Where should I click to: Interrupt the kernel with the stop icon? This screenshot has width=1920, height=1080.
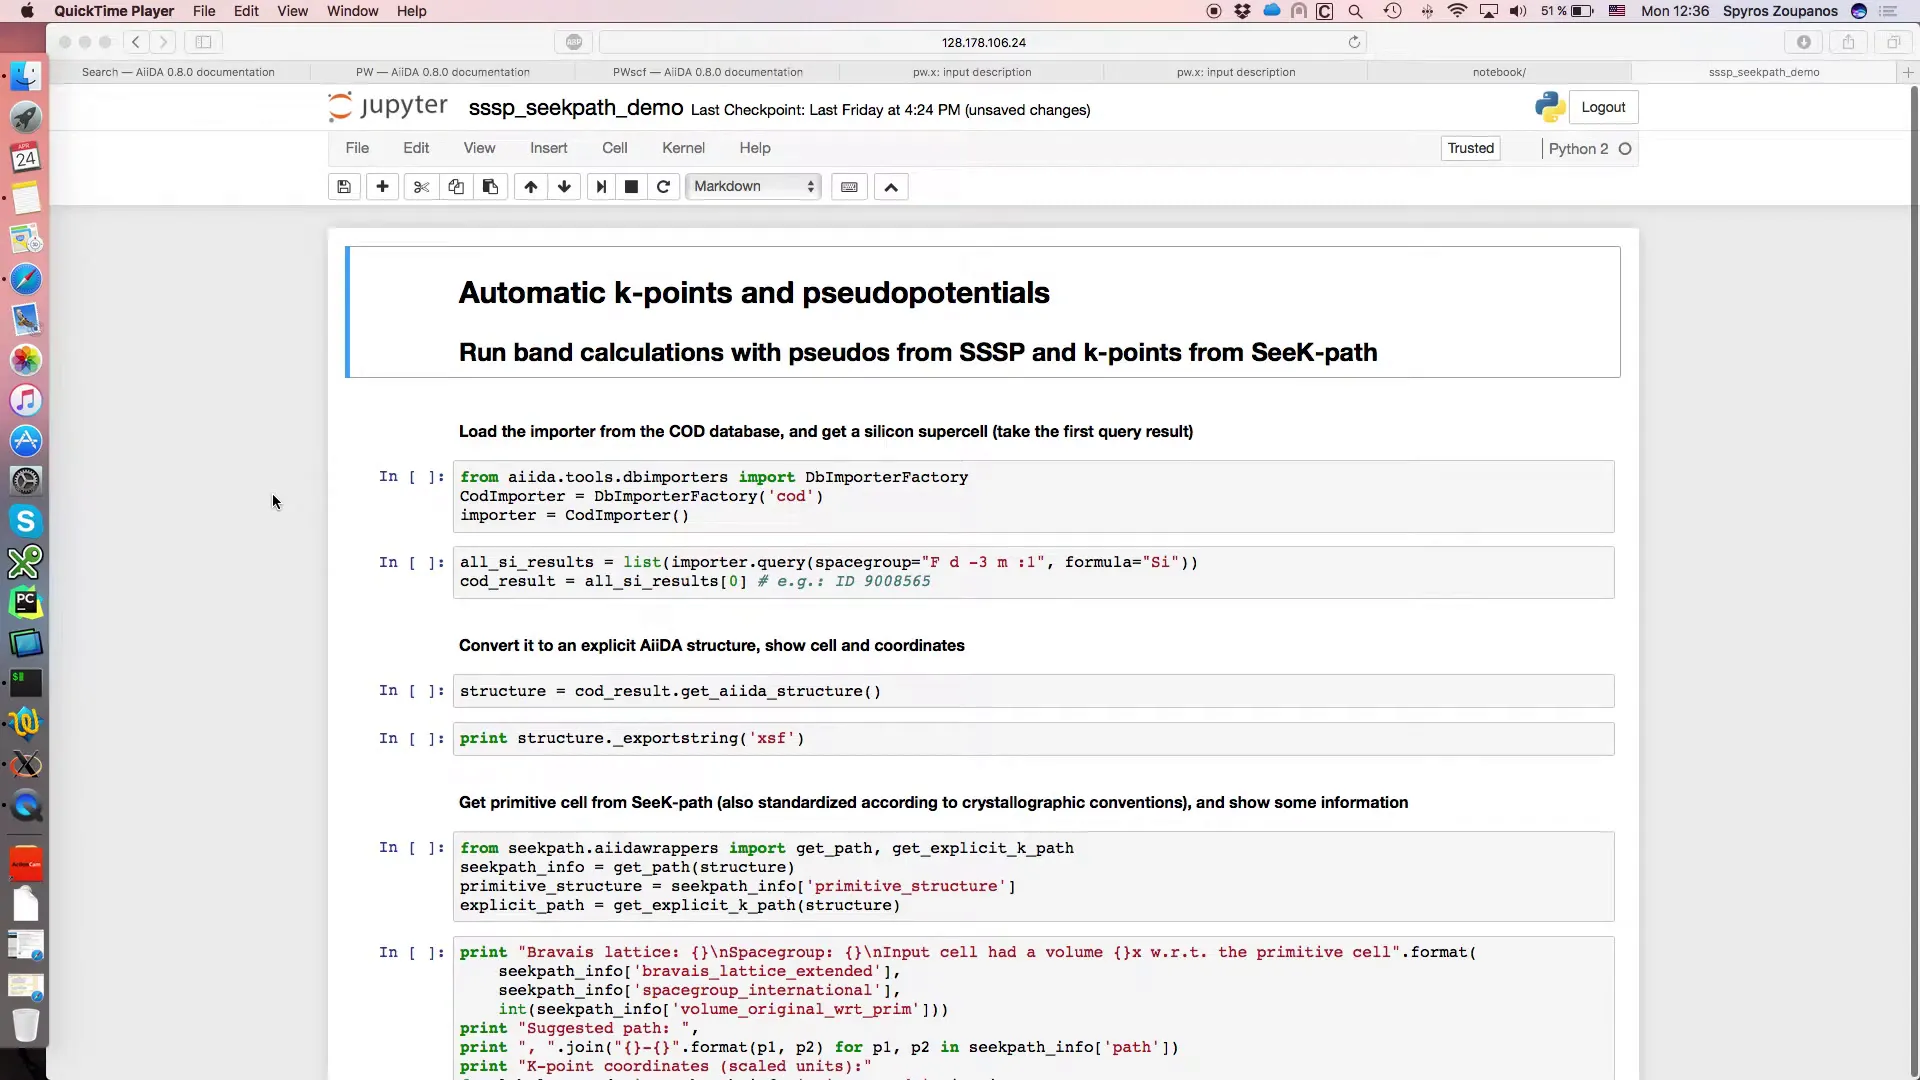(631, 187)
